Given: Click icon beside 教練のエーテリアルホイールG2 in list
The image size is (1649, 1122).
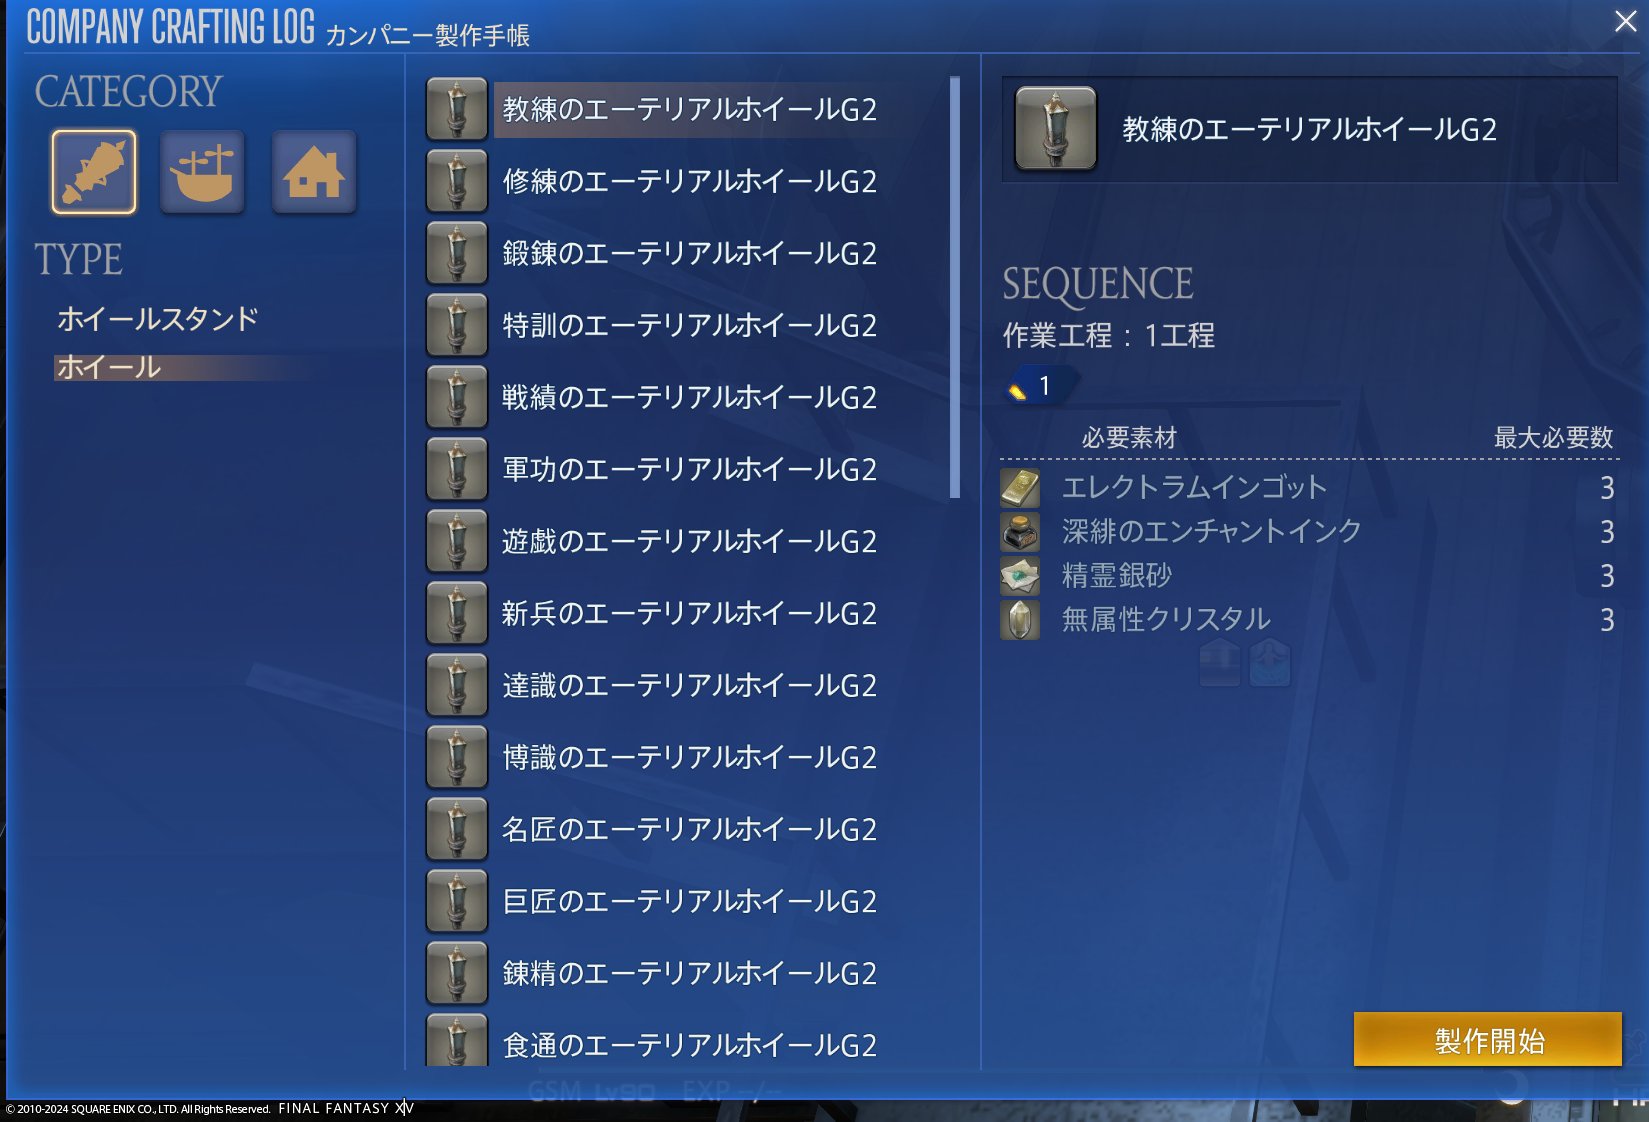Looking at the screenshot, I should point(457,109).
